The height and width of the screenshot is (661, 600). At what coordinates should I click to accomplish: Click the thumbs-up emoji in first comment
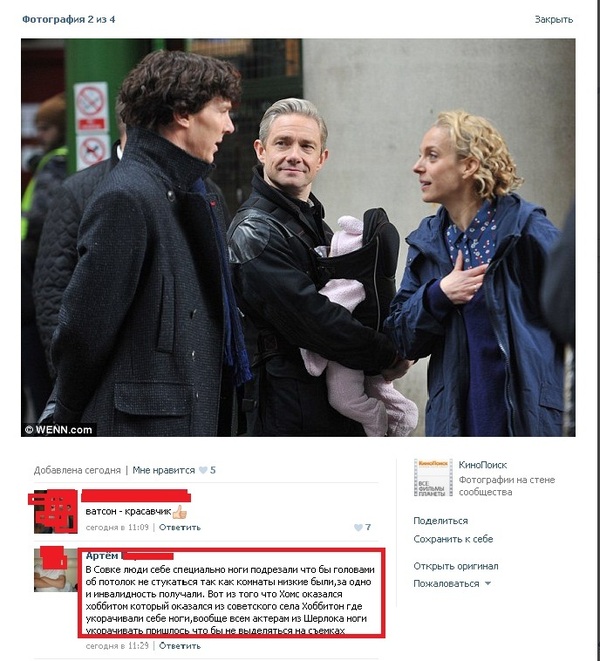[179, 512]
